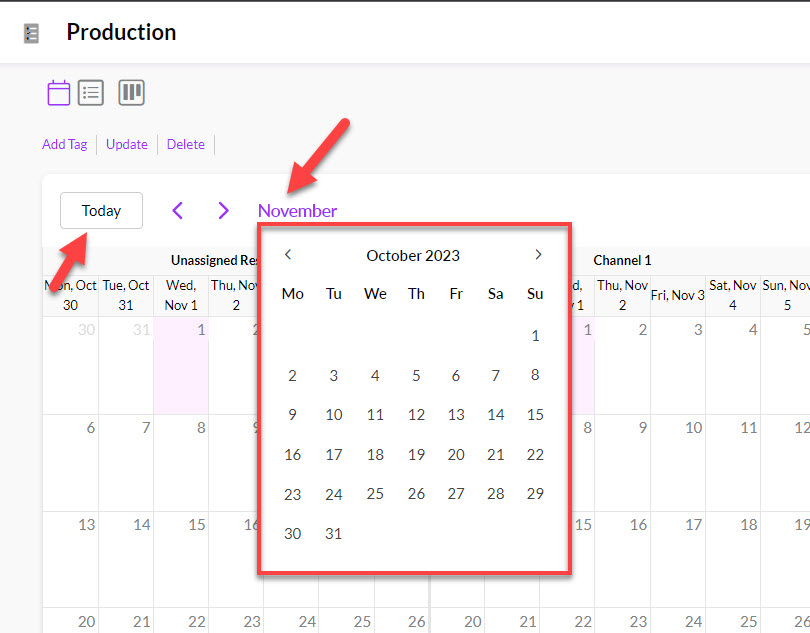Click the Delete link
This screenshot has height=633, width=810.
click(185, 144)
